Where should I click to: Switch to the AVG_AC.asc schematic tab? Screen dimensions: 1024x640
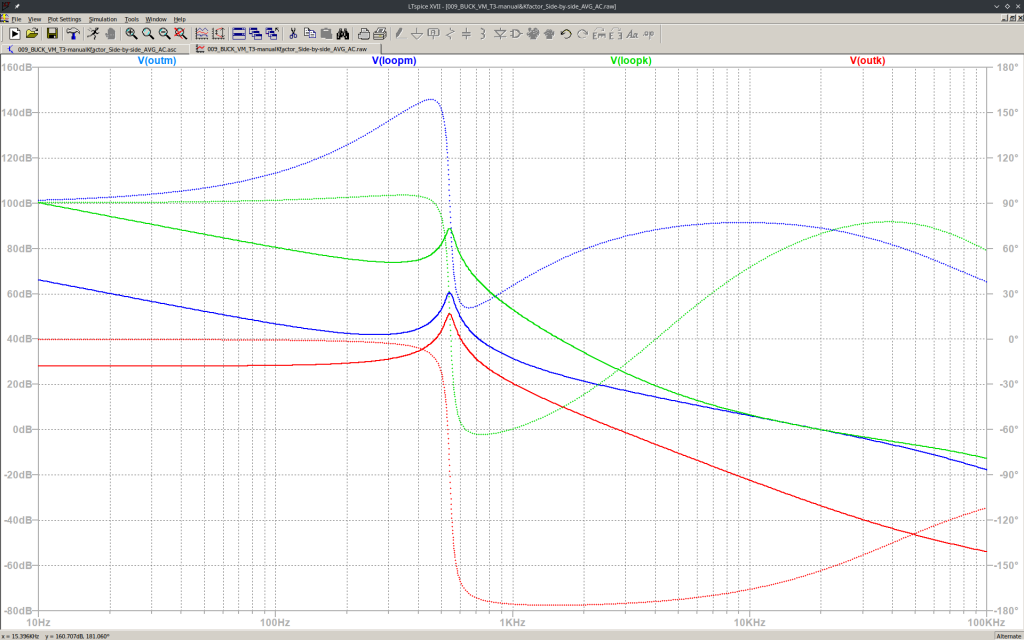point(97,49)
